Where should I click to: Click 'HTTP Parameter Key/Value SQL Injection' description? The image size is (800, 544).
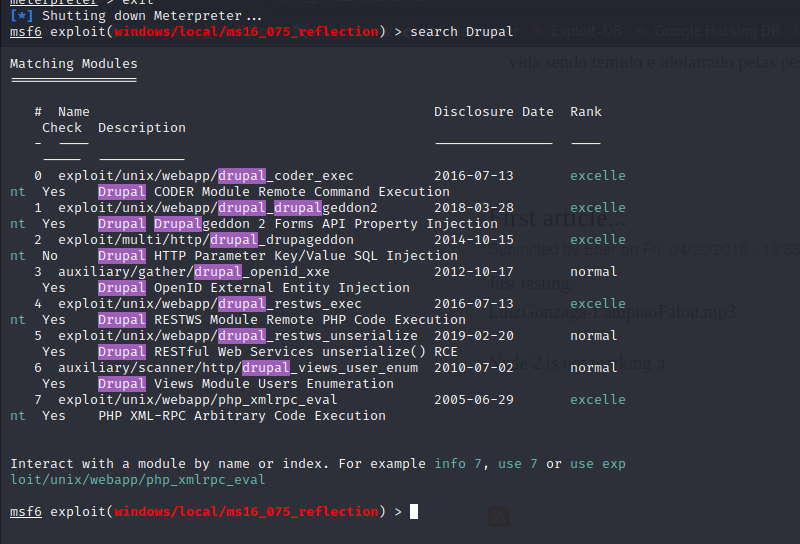[x=306, y=256]
